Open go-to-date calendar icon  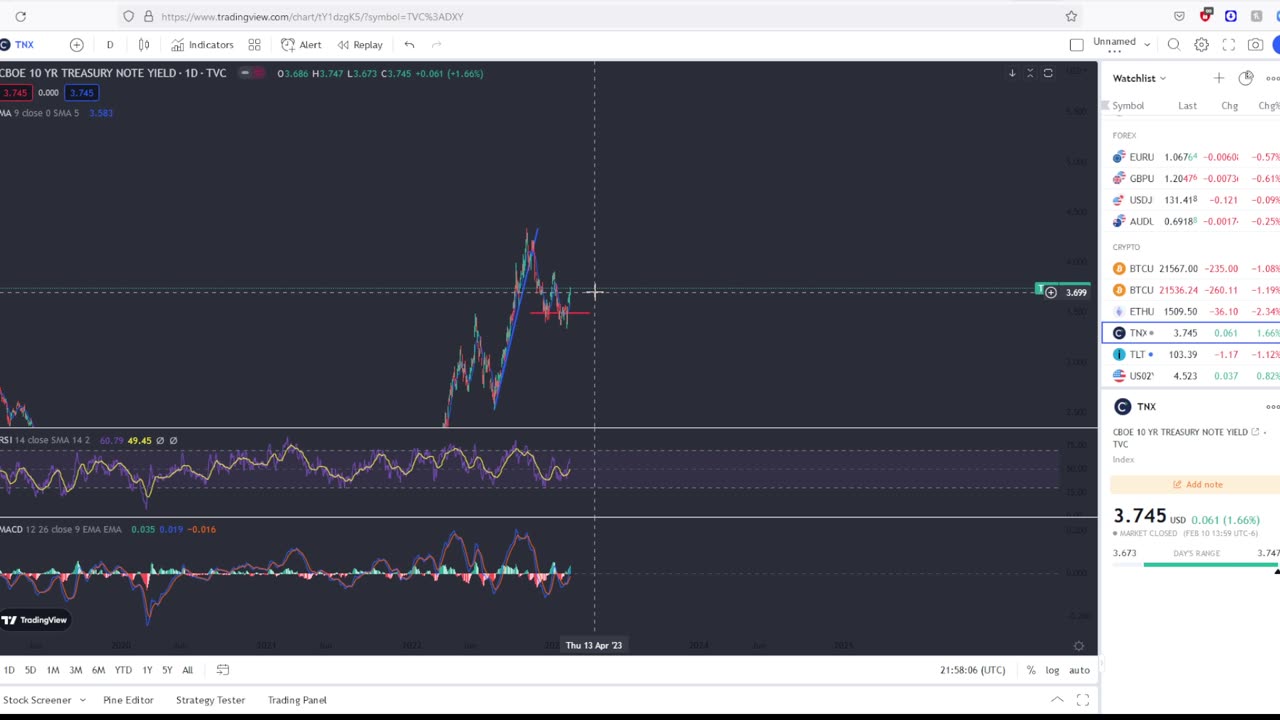223,670
